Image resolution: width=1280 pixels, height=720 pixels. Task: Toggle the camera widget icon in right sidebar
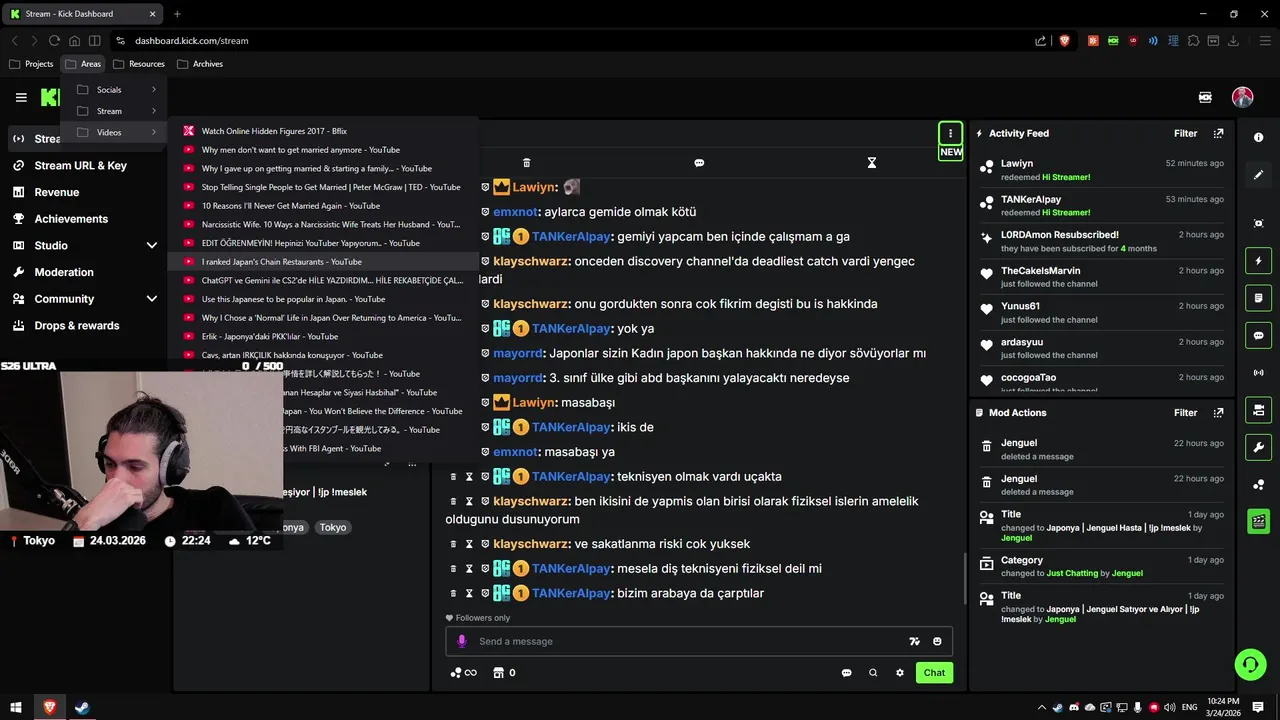coord(1259,410)
